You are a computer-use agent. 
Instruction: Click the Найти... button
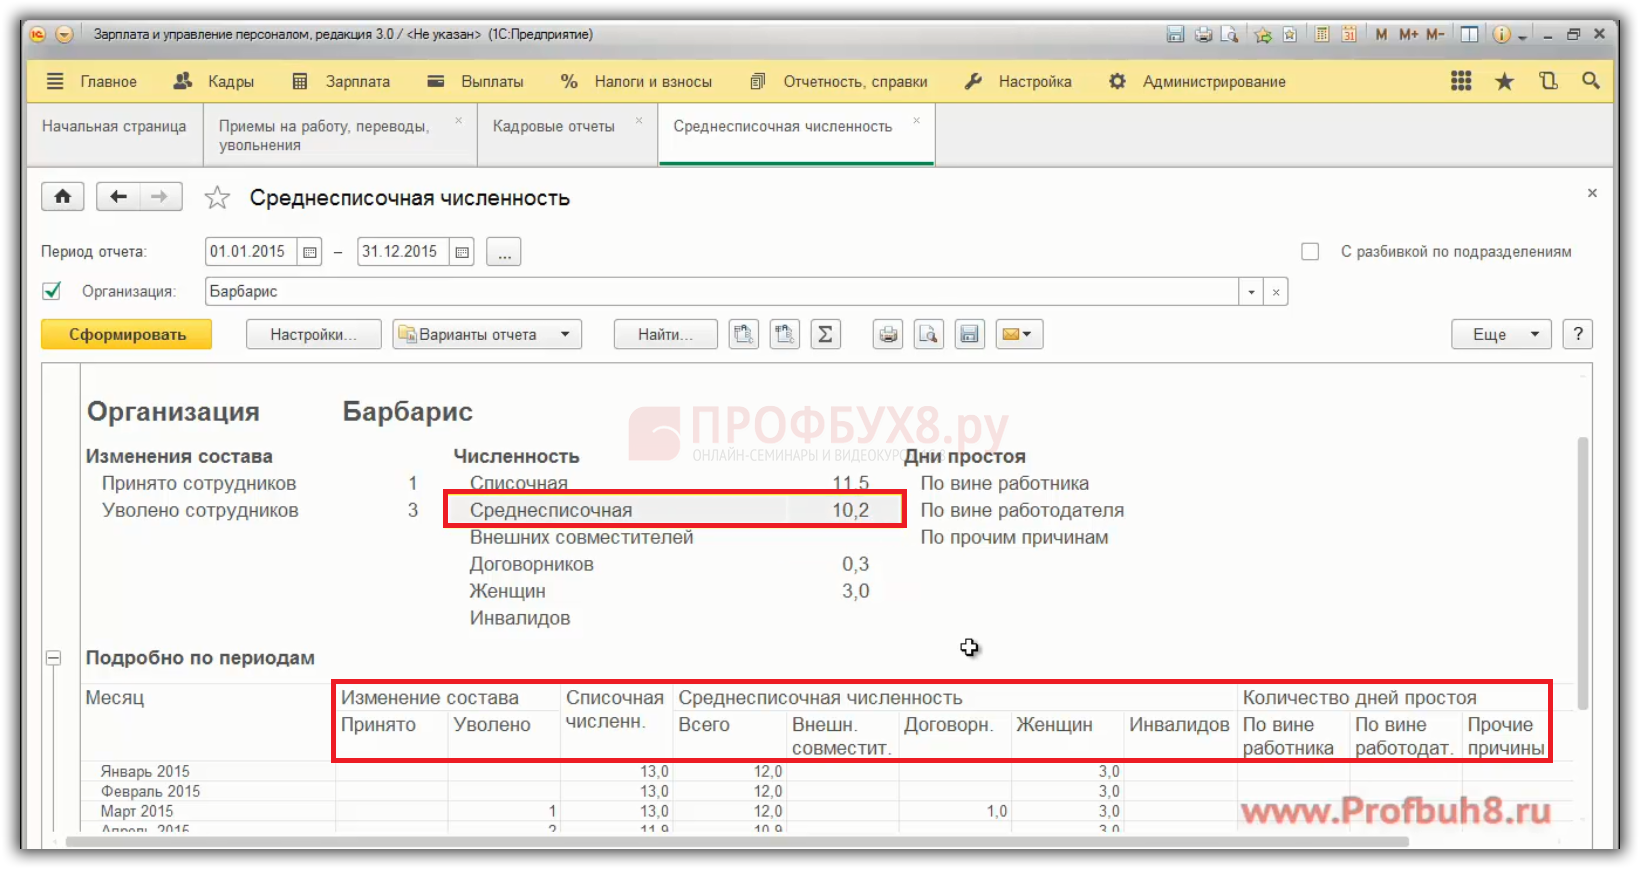tap(665, 334)
